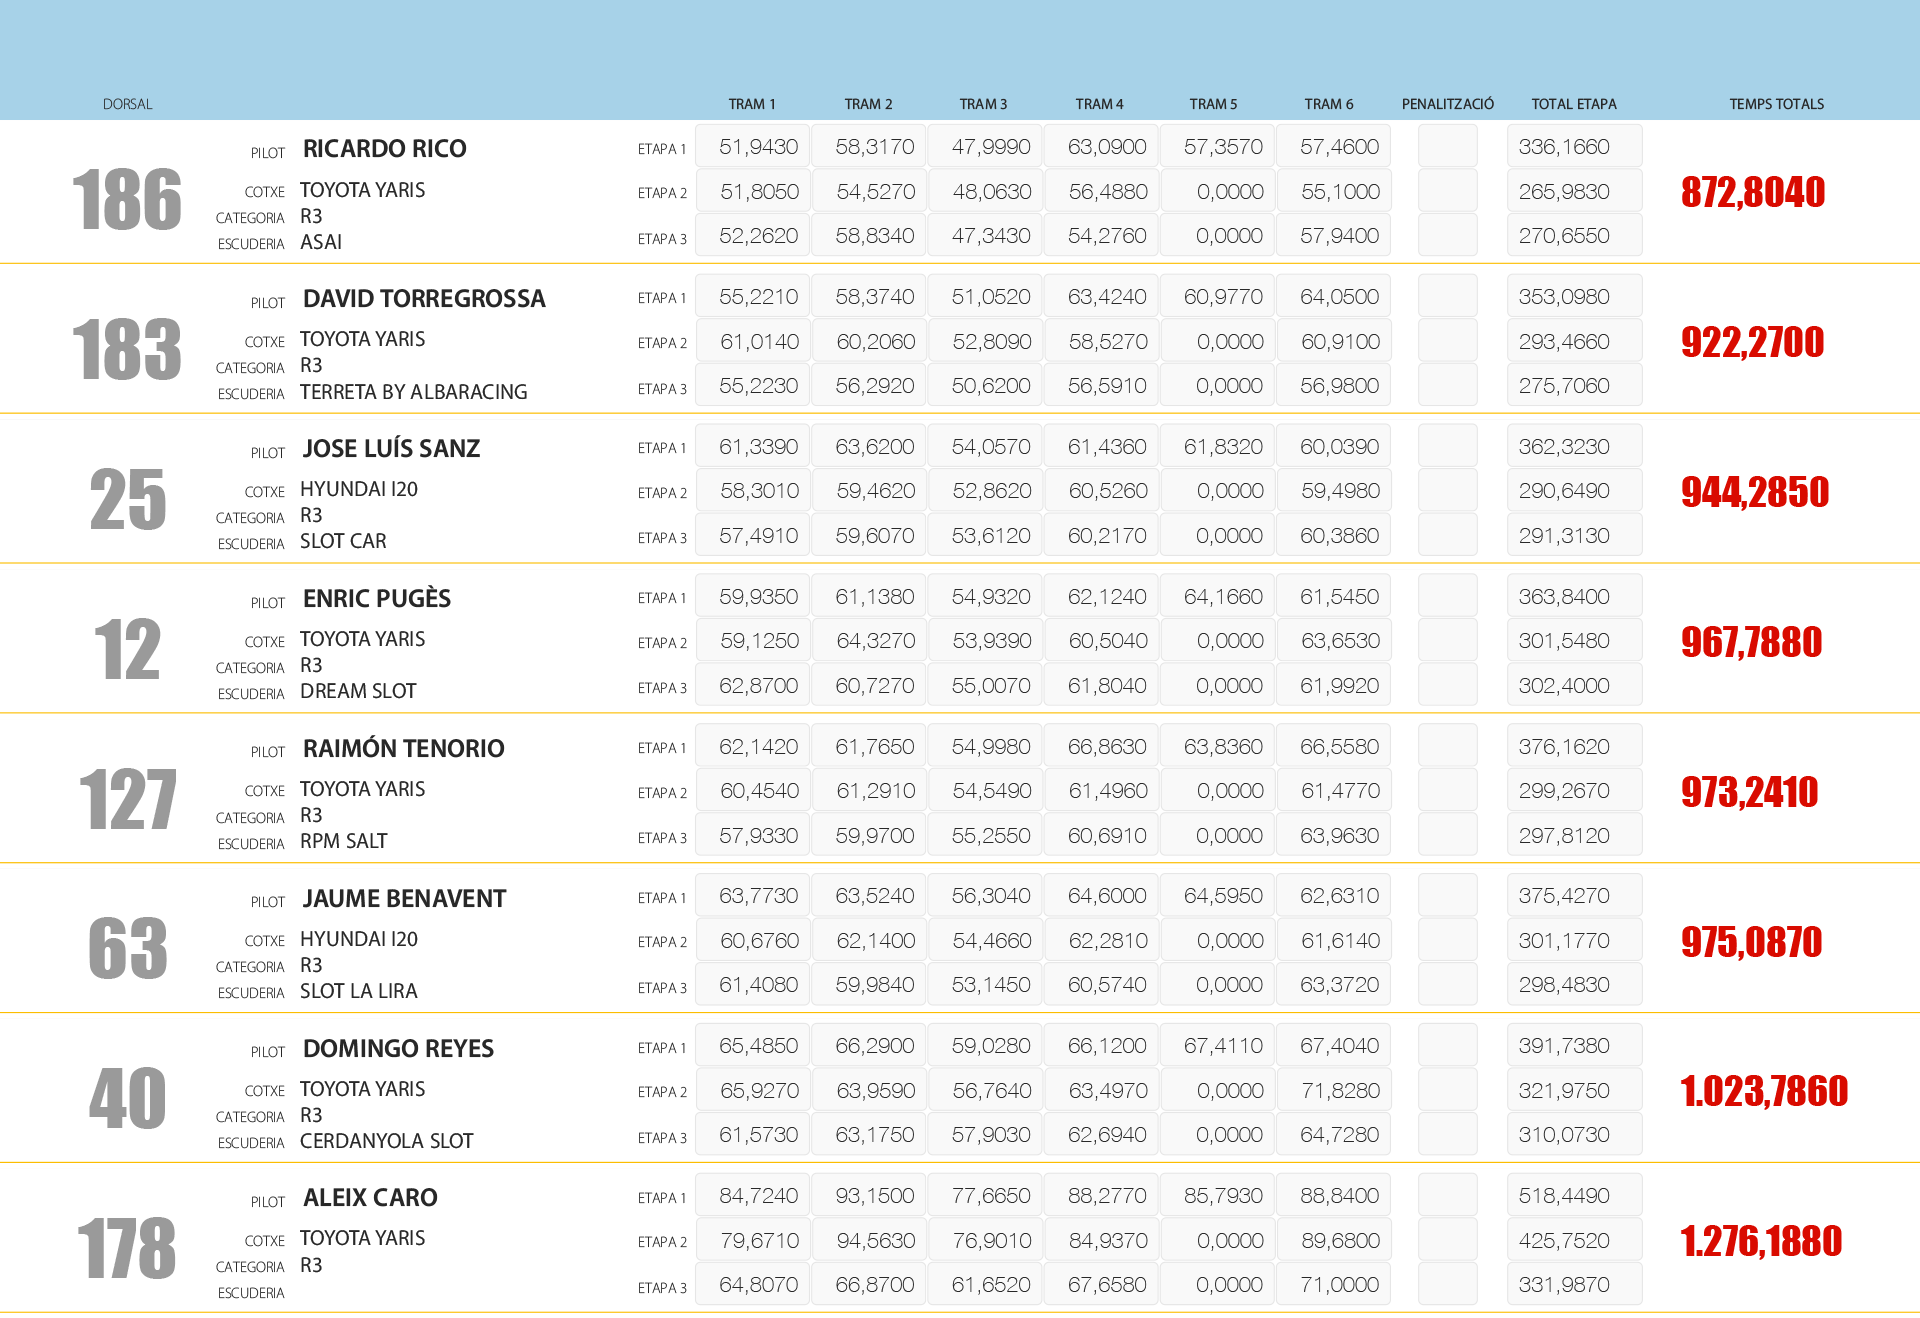Click the TOTAL ETAPA column header
Viewport: 1920px width, 1318px height.
(1573, 104)
